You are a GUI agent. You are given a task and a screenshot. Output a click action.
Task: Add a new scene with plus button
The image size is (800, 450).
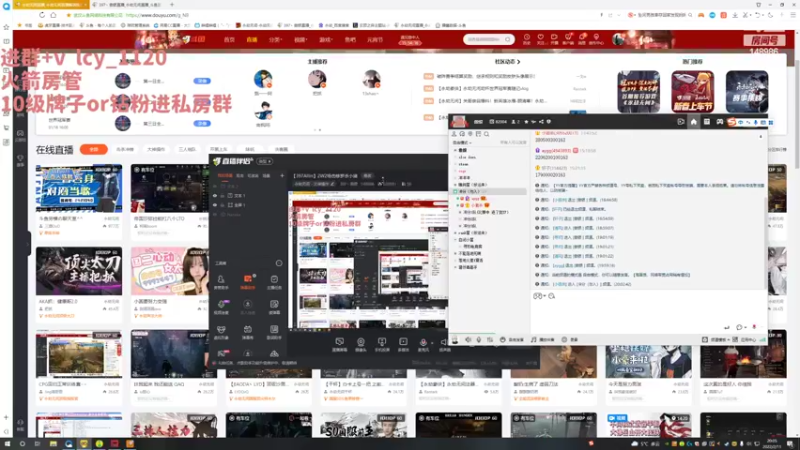pos(282,176)
